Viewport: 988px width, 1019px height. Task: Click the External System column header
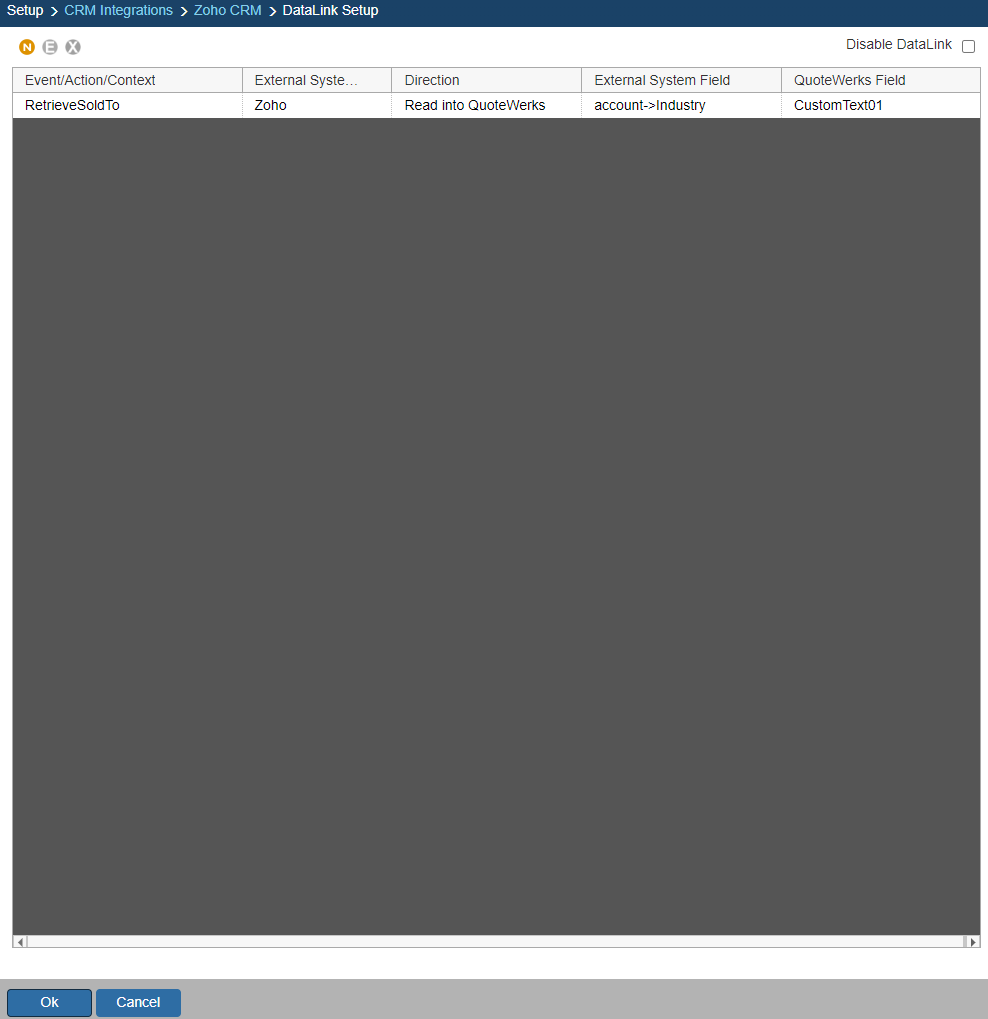[317, 80]
